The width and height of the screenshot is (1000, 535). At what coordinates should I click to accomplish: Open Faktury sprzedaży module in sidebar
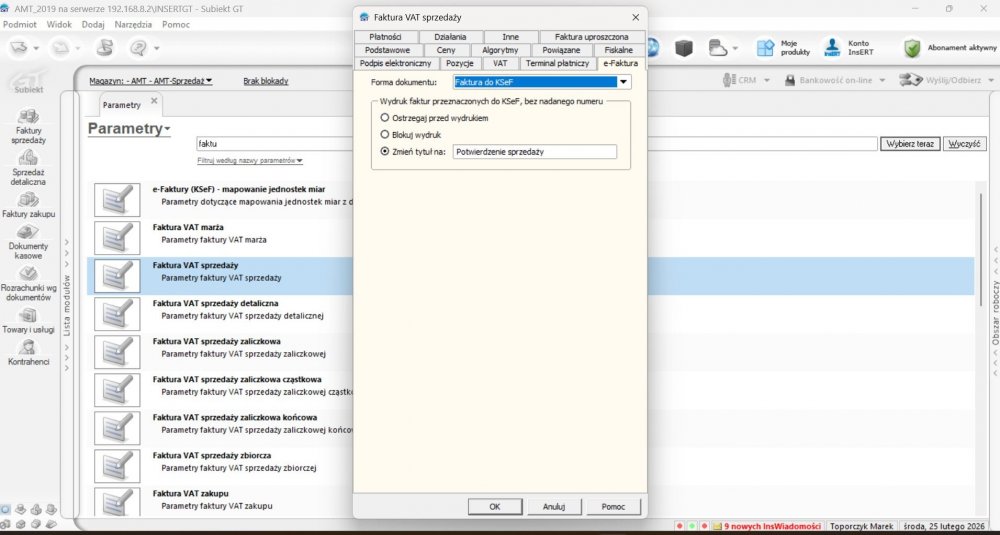[x=28, y=126]
